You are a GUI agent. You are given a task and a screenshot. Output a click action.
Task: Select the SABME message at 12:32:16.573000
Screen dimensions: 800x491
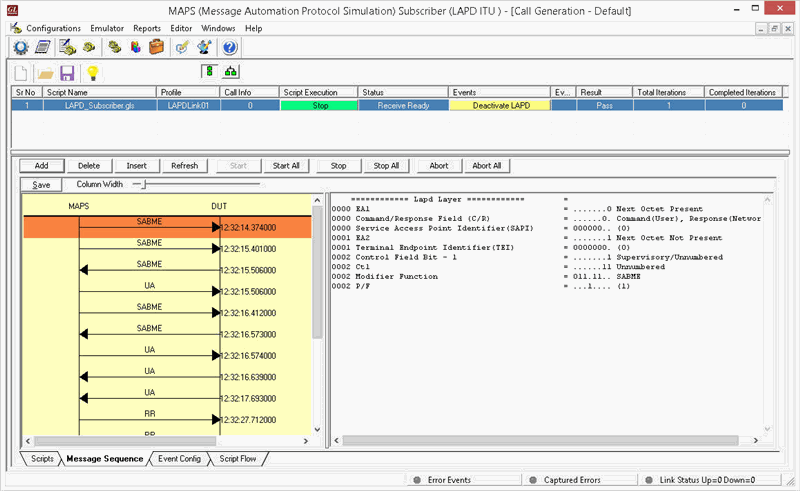(x=167, y=334)
